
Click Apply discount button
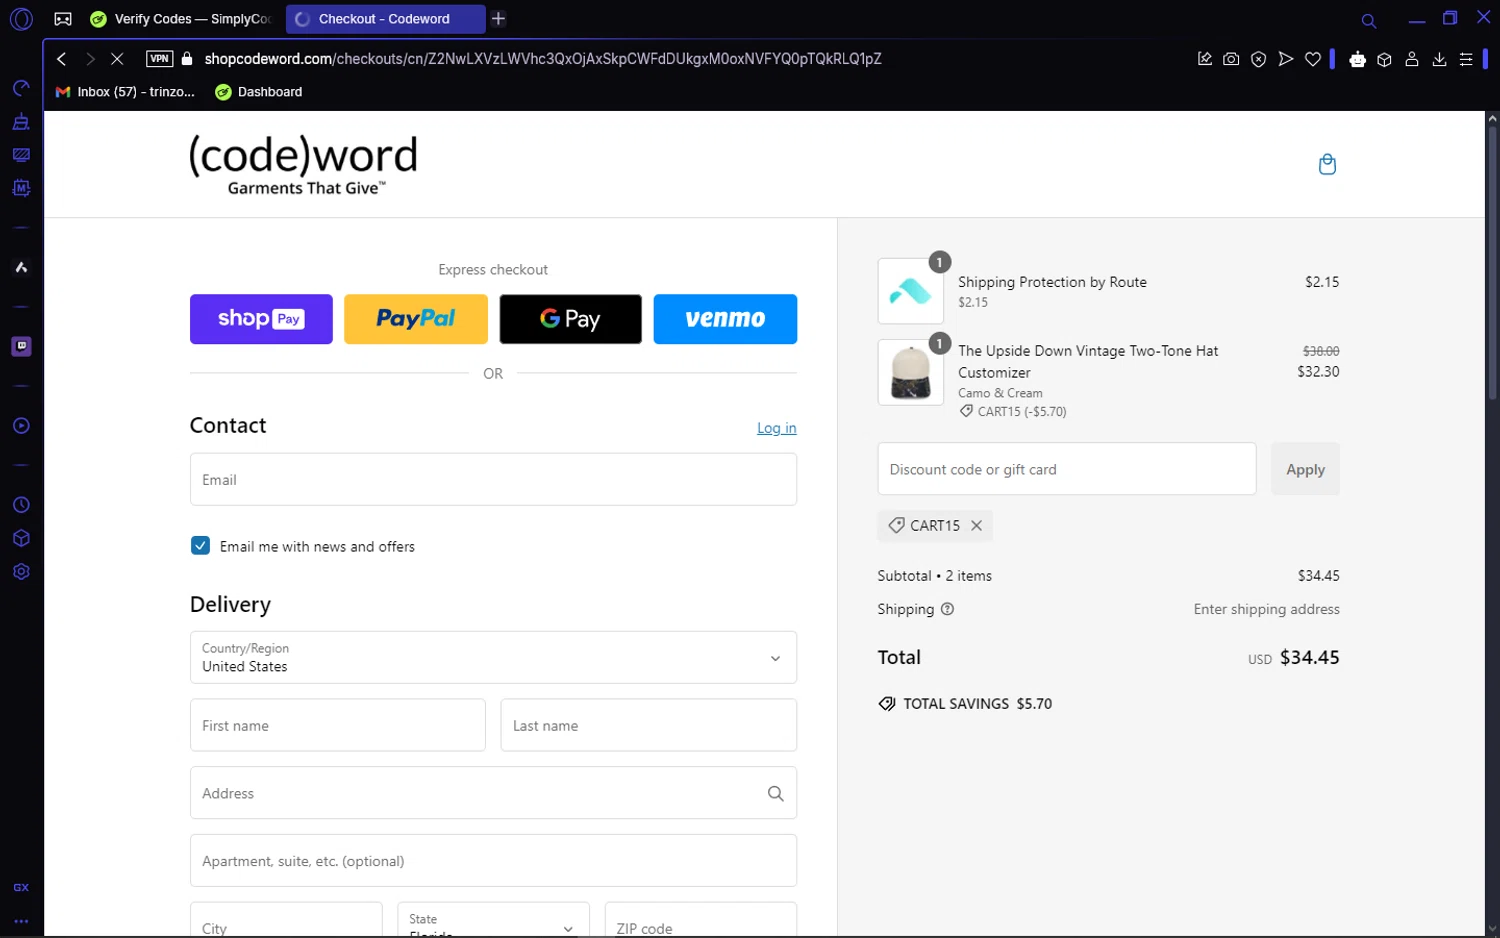pyautogui.click(x=1305, y=469)
